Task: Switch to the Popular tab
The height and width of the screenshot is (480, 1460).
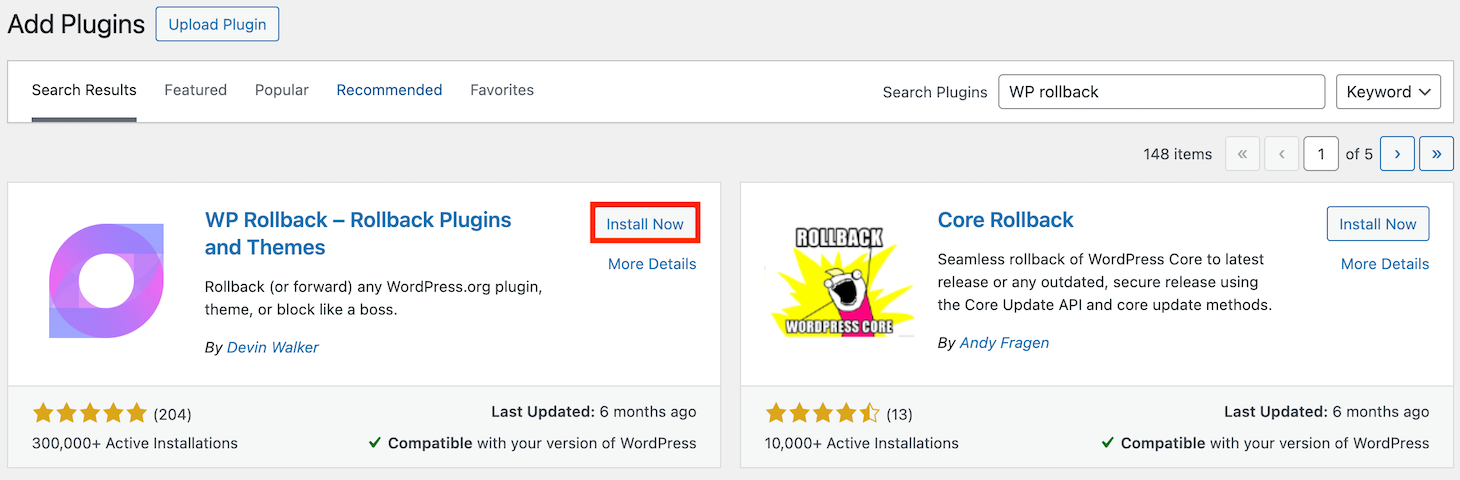Action: (x=281, y=90)
